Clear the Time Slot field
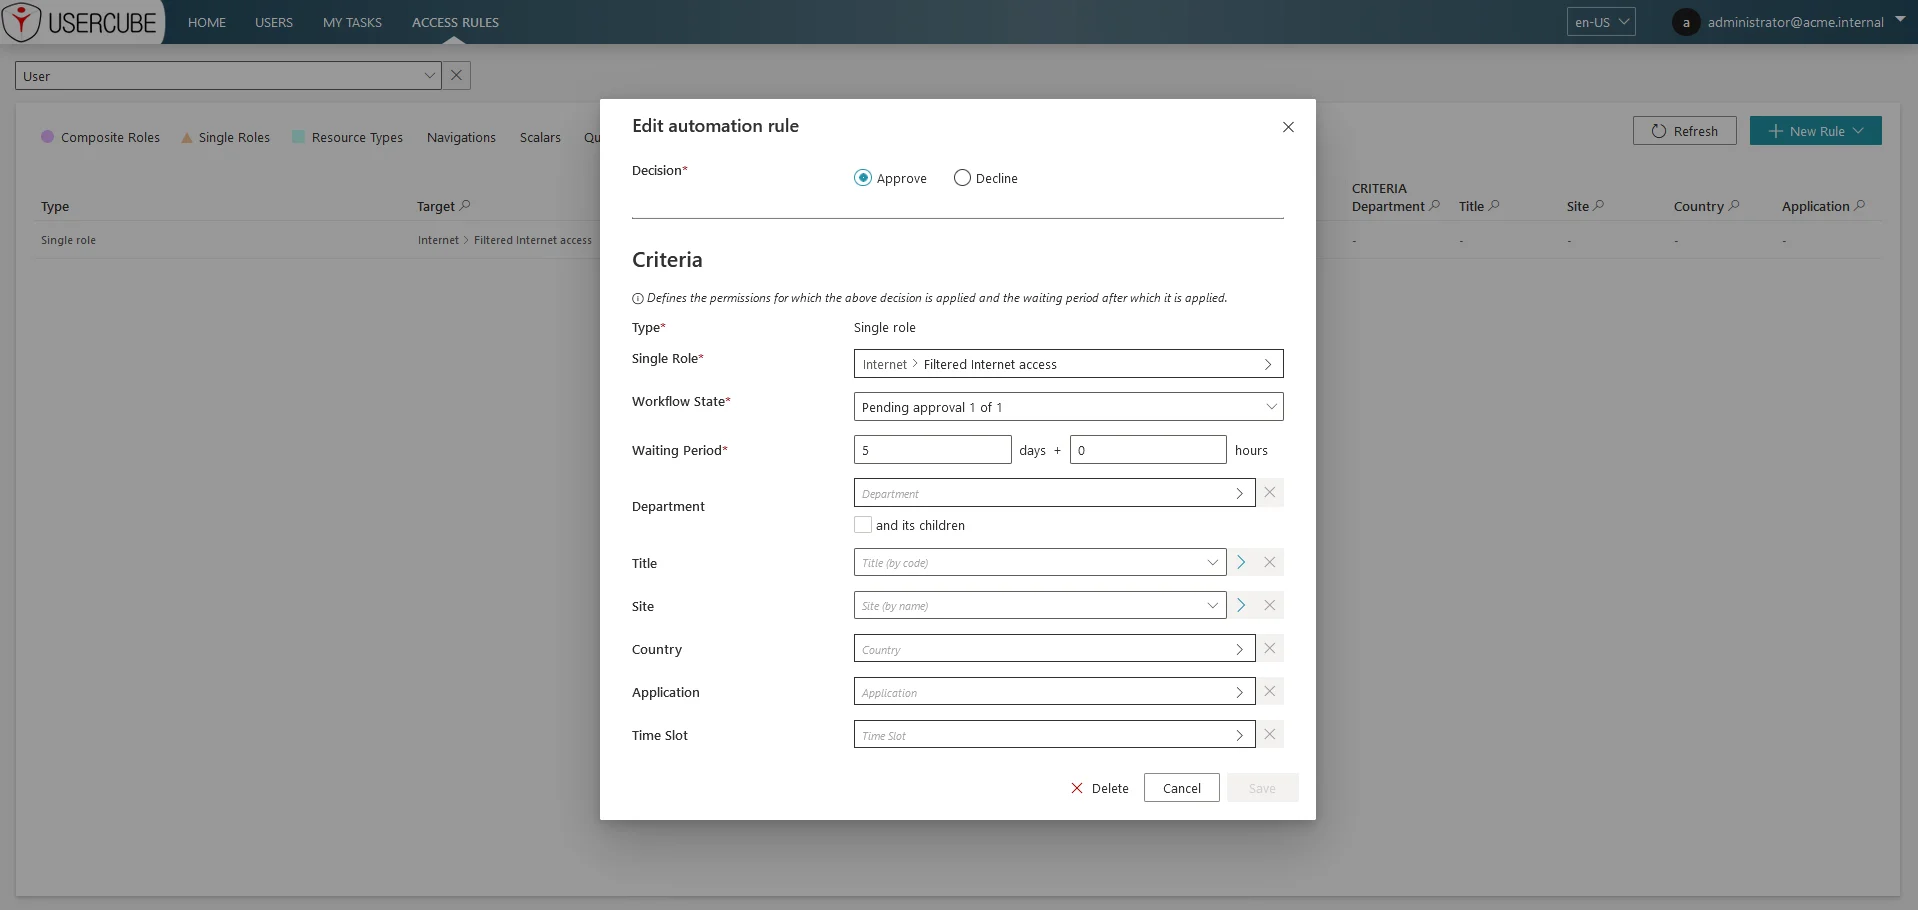 coord(1270,735)
